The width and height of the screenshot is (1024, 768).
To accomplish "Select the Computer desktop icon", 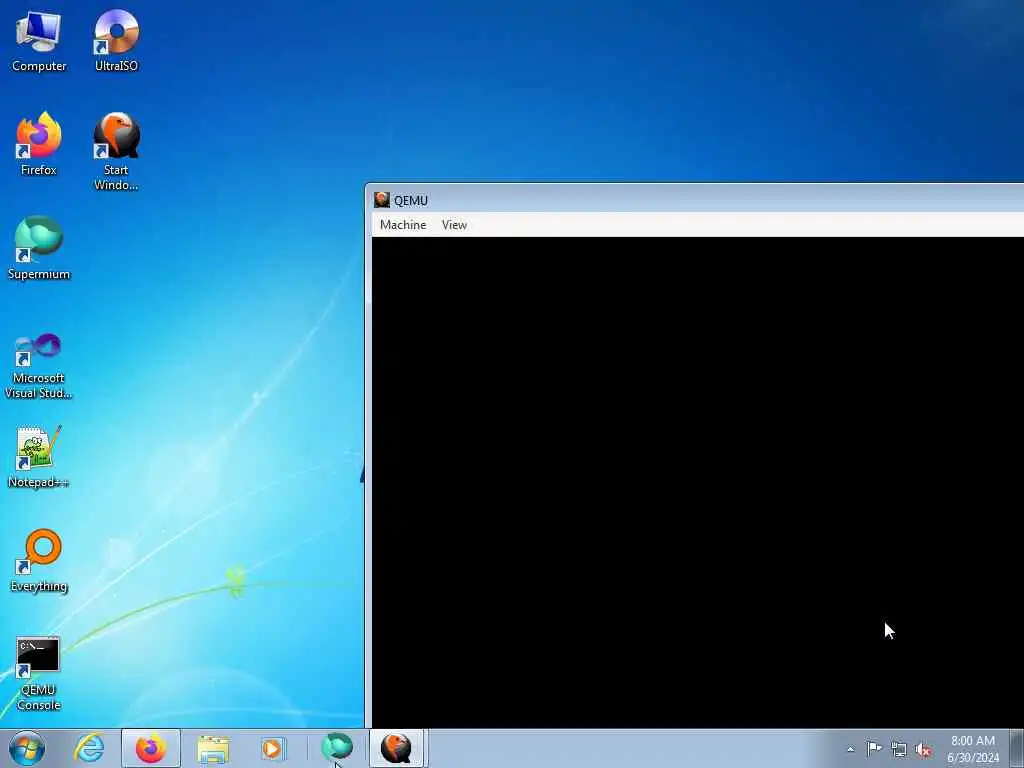I will point(39,40).
